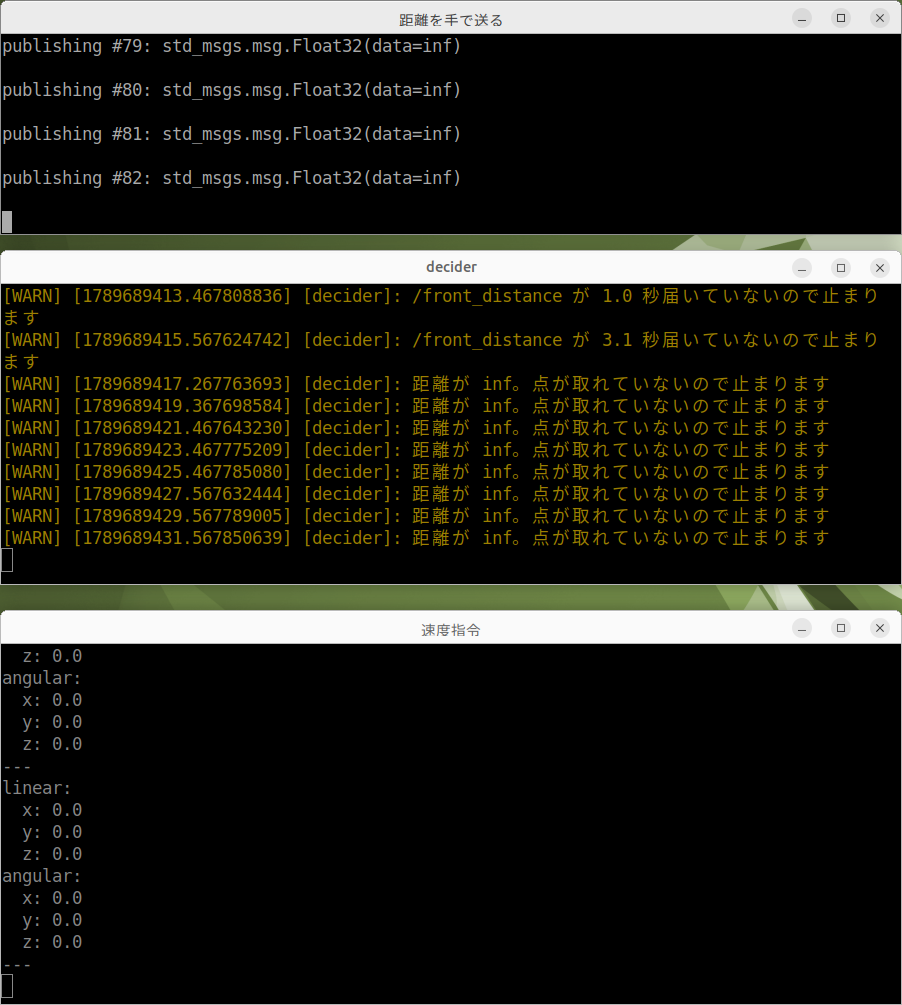Viewport: 902px width, 1005px height.
Task: Click the 'publishing #80' output line
Action: click(x=231, y=90)
